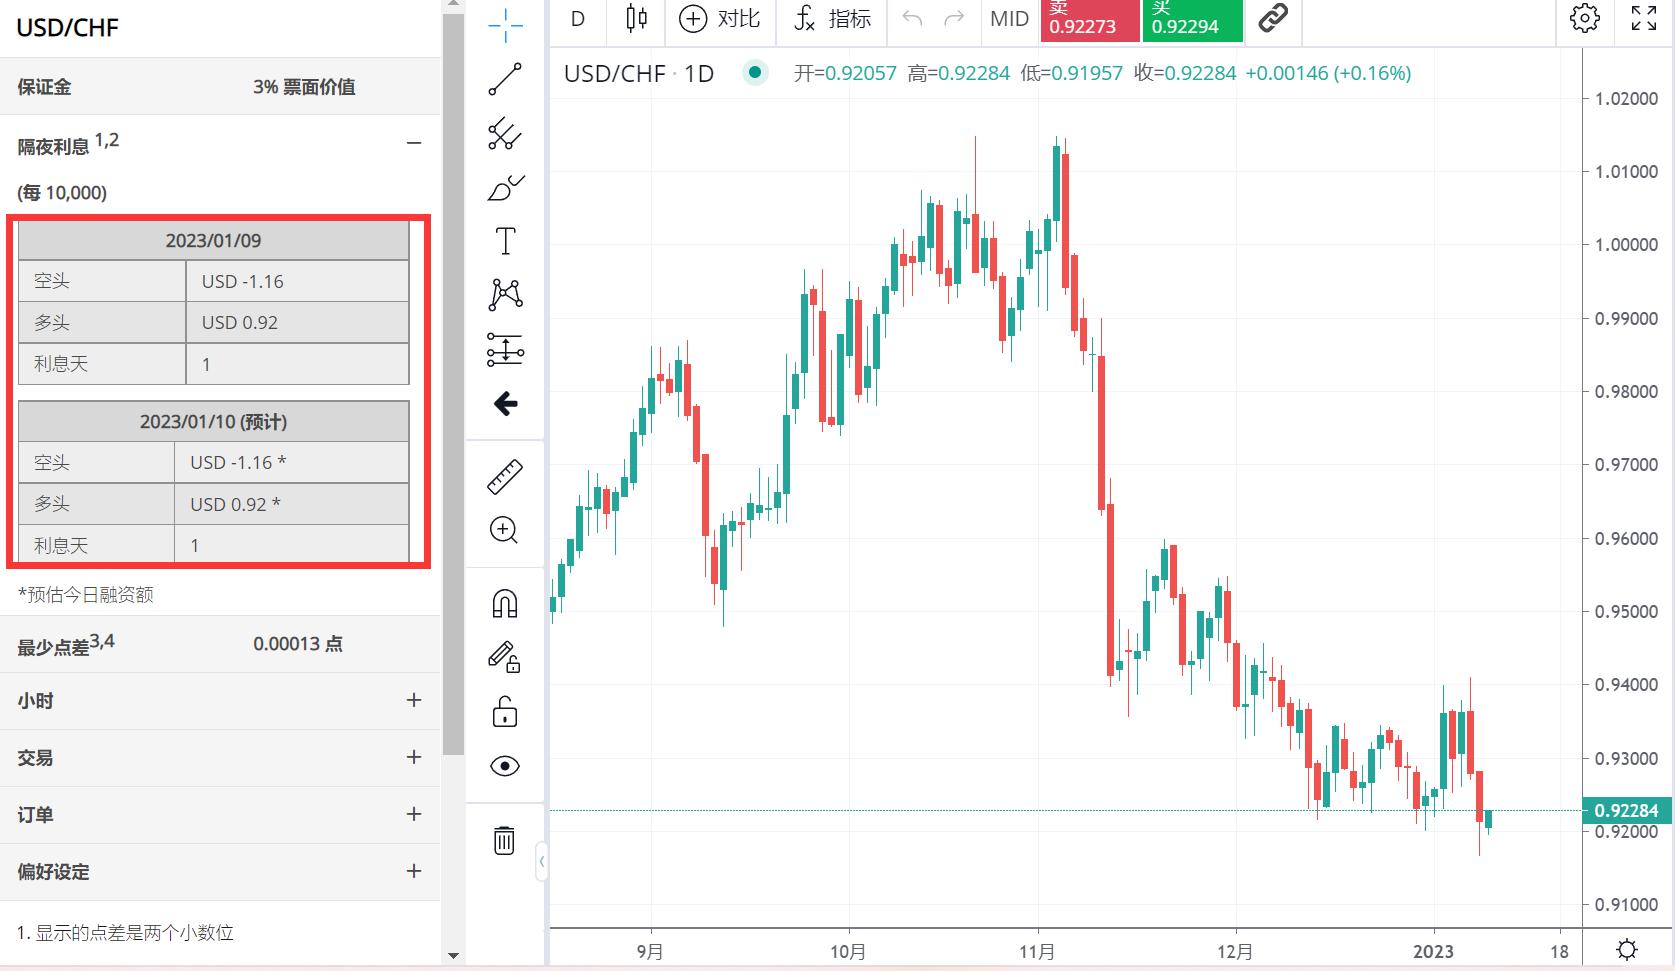Screen dimensions: 1675x971
Task: Select the Text annotation tool
Action: (505, 241)
